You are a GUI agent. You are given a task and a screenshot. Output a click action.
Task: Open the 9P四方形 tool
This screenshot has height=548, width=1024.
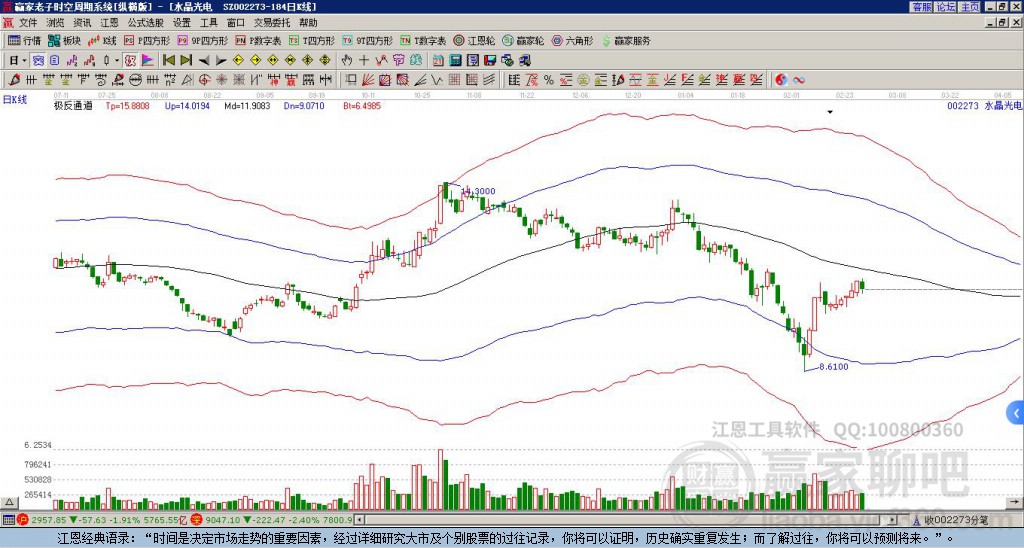(x=202, y=40)
